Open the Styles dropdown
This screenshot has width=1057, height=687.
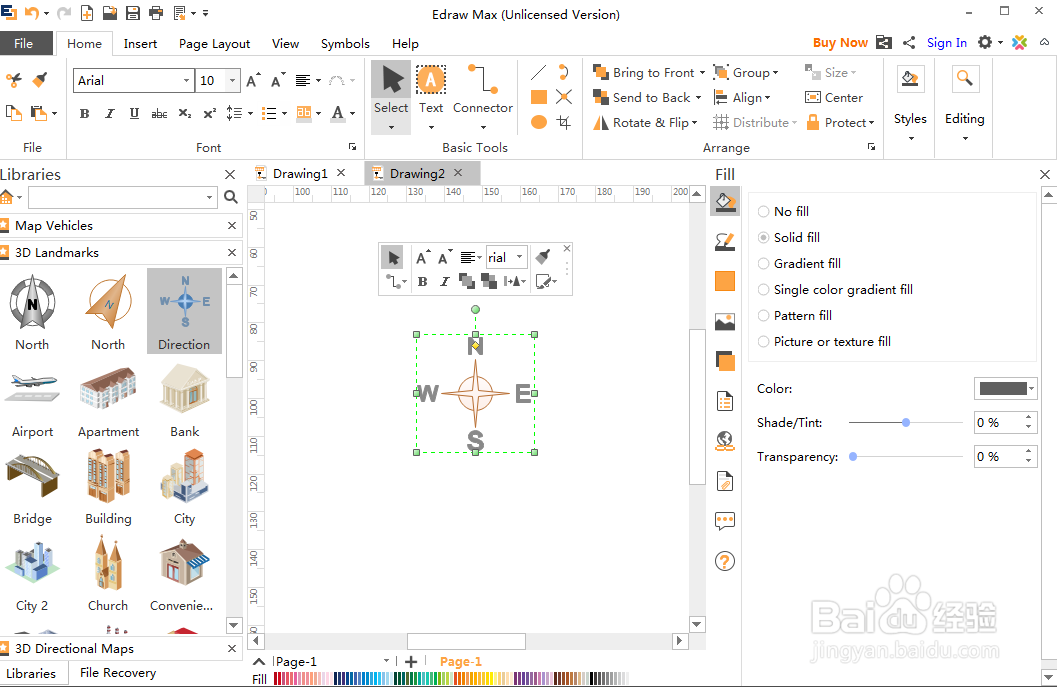click(910, 104)
